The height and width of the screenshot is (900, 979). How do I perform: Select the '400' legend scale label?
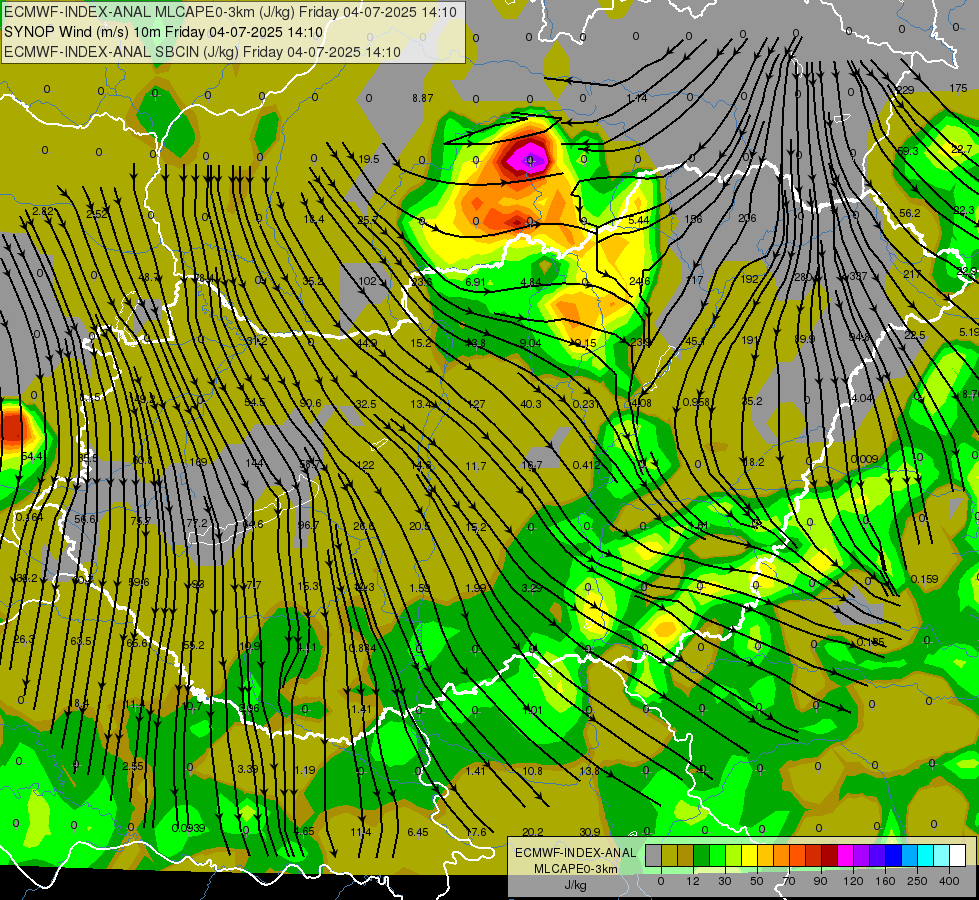[x=949, y=881]
